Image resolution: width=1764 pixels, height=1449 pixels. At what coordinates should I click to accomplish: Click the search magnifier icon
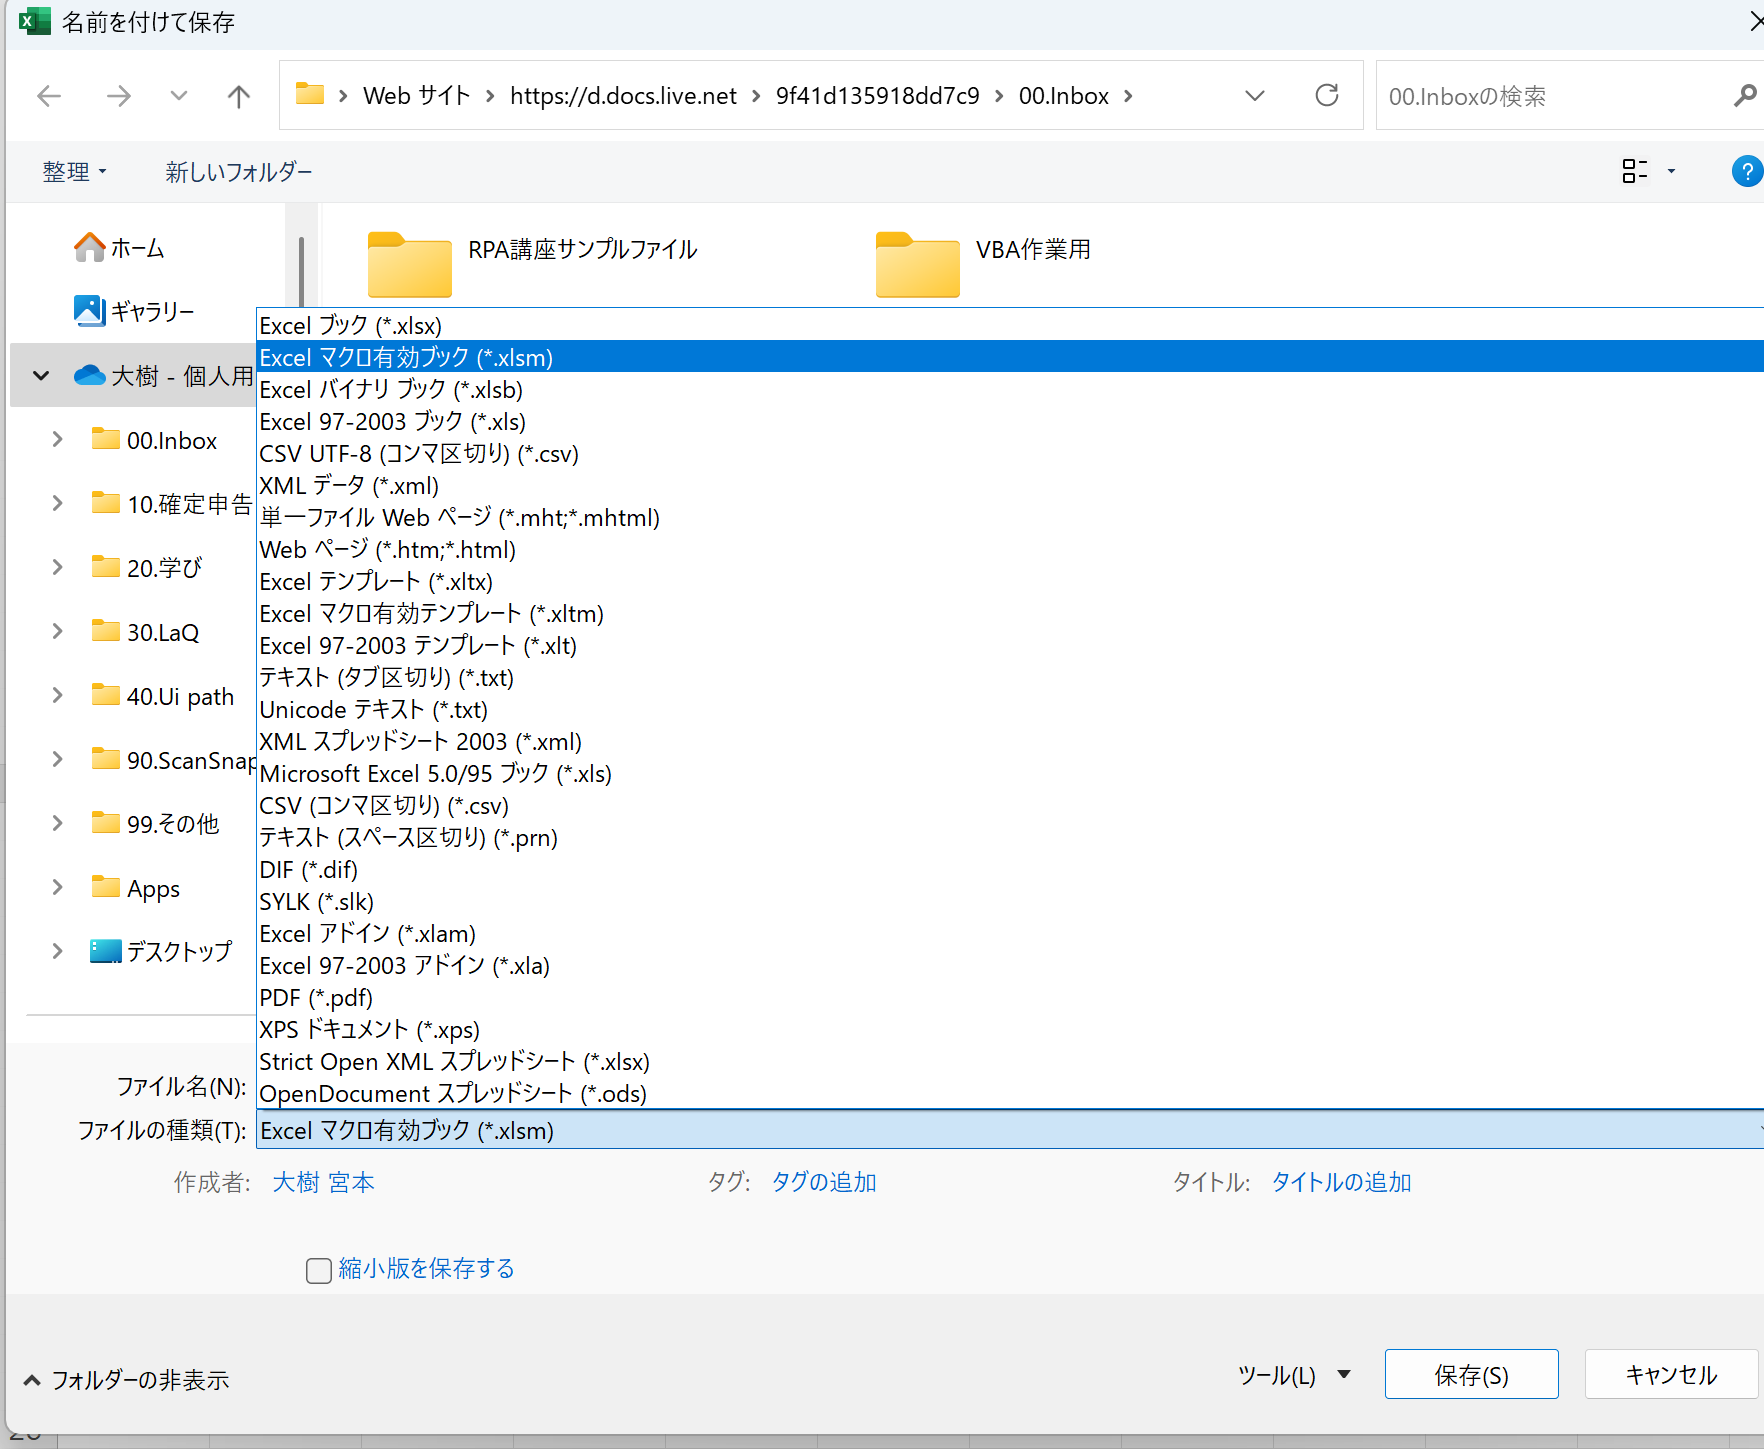[1745, 96]
